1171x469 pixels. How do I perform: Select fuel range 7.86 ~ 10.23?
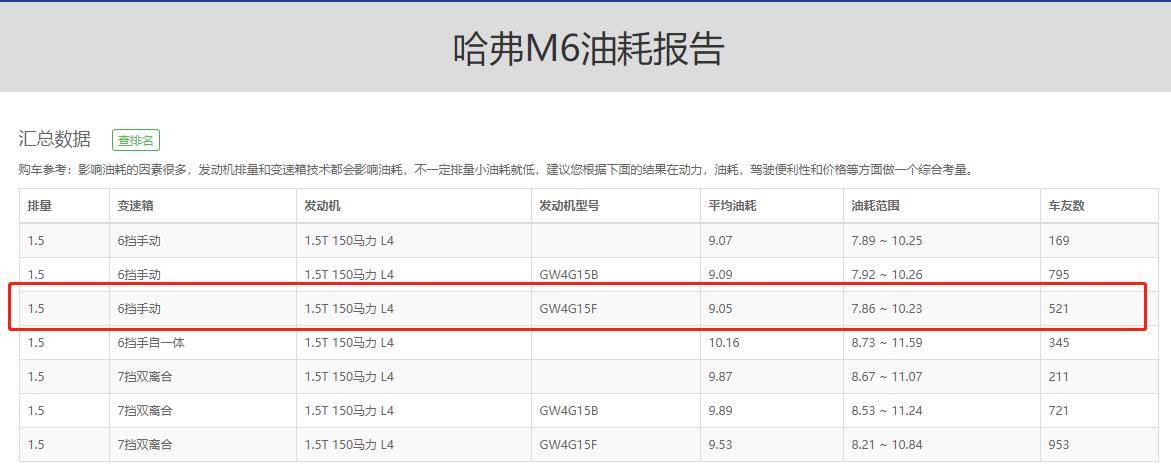pos(886,308)
